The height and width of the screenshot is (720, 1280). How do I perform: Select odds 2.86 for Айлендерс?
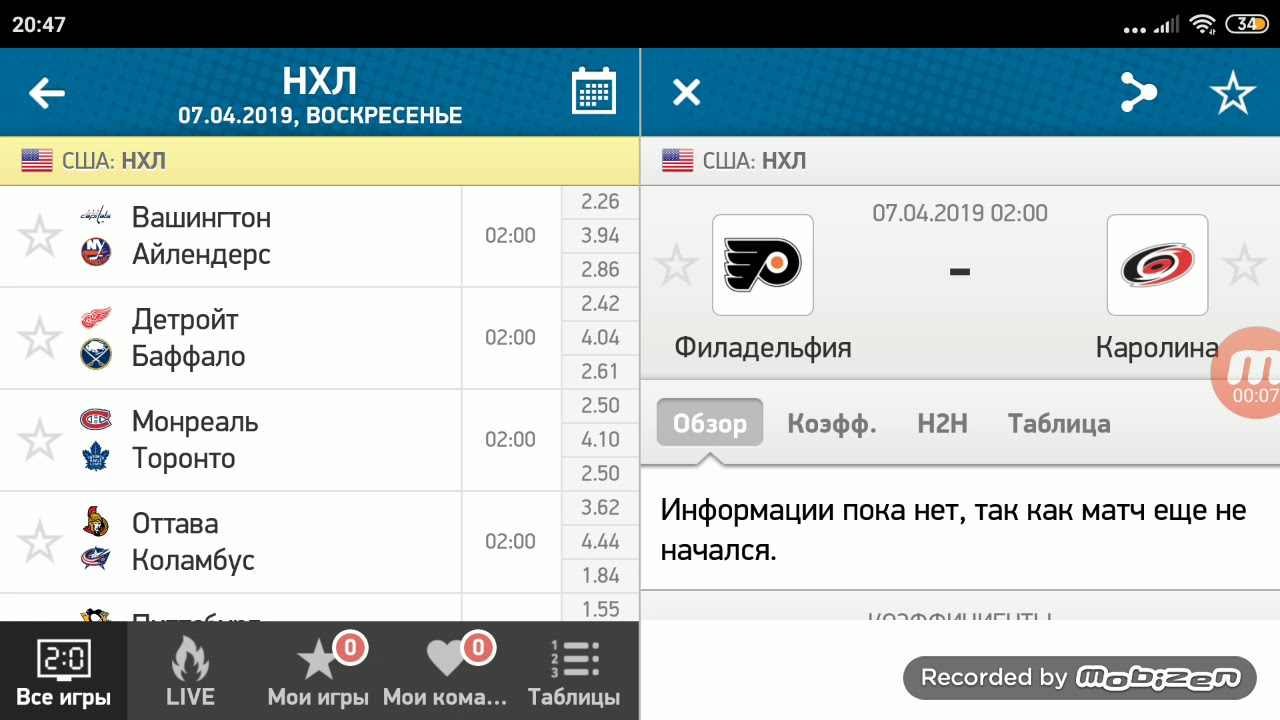coord(600,270)
